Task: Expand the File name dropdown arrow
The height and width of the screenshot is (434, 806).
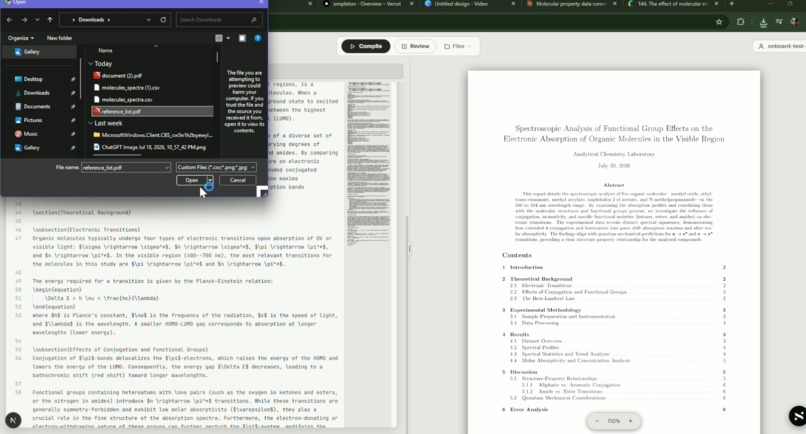Action: click(x=167, y=168)
